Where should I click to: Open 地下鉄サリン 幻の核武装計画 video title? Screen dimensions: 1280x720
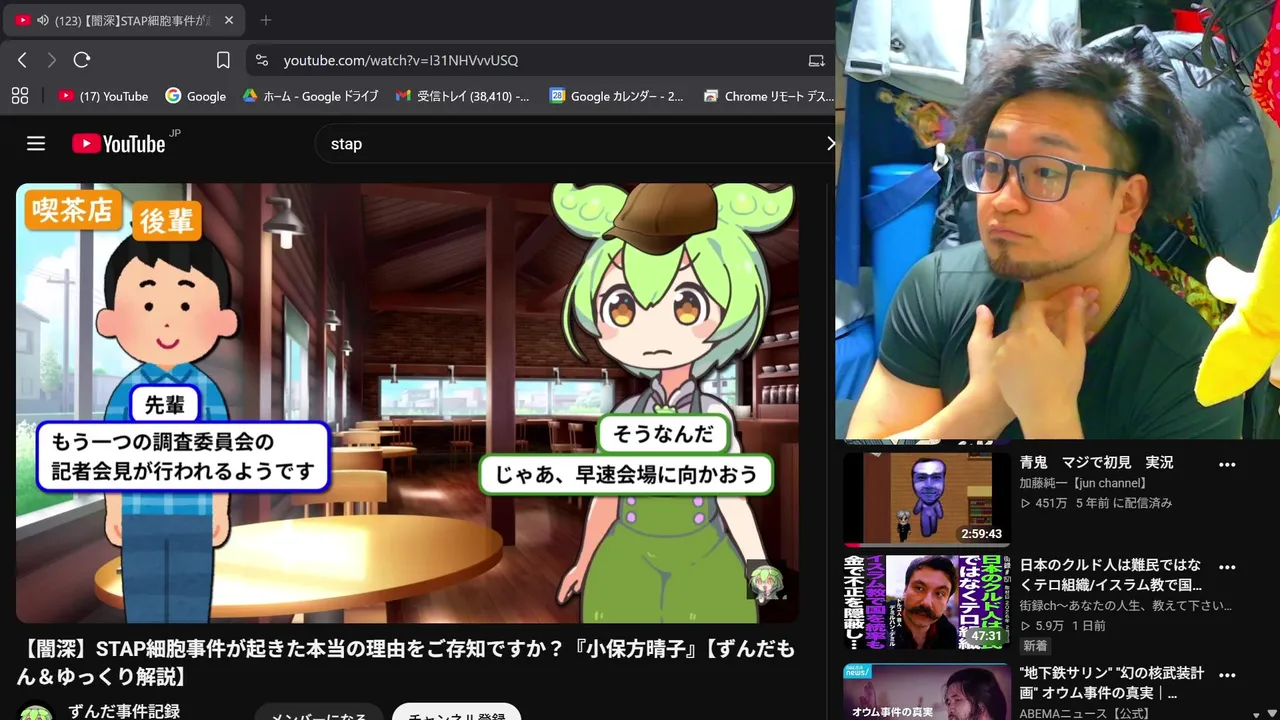(1111, 683)
